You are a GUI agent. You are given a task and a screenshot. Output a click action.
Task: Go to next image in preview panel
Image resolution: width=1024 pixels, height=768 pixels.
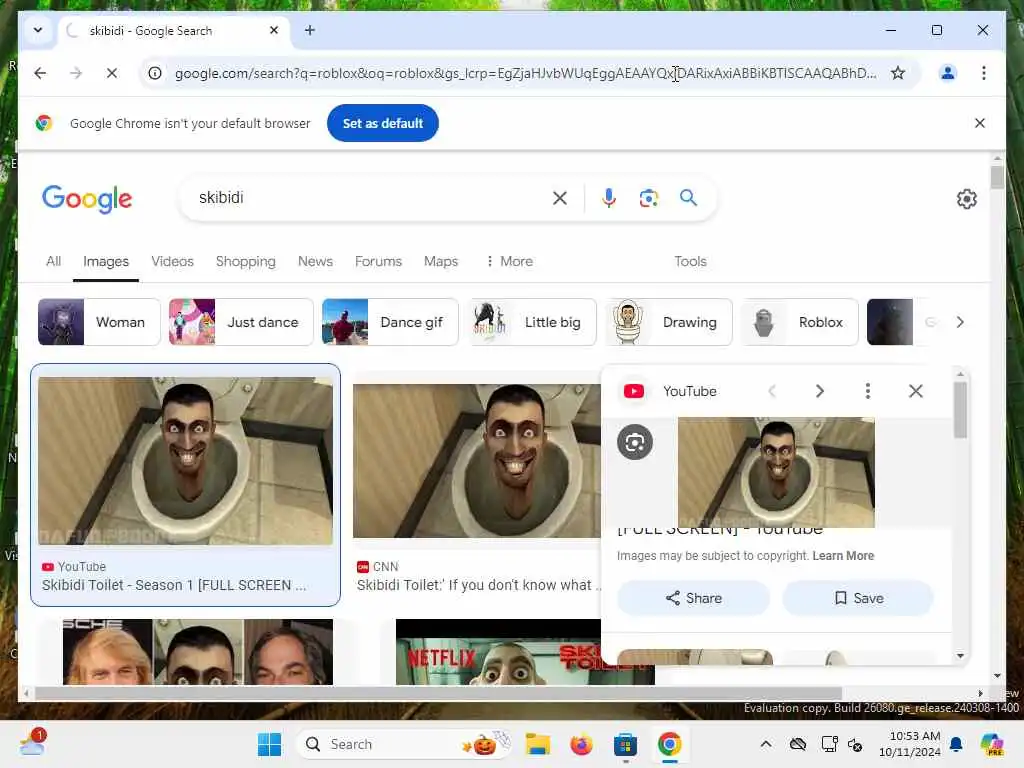pos(820,391)
